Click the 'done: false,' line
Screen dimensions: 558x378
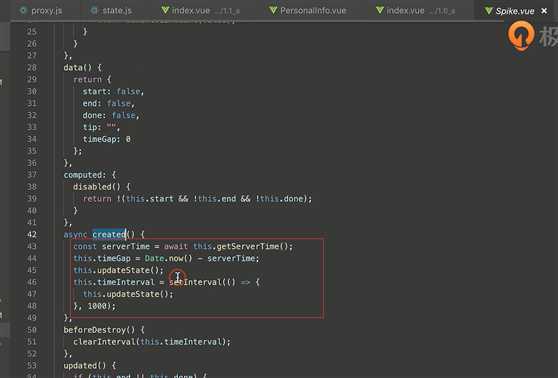[111, 115]
